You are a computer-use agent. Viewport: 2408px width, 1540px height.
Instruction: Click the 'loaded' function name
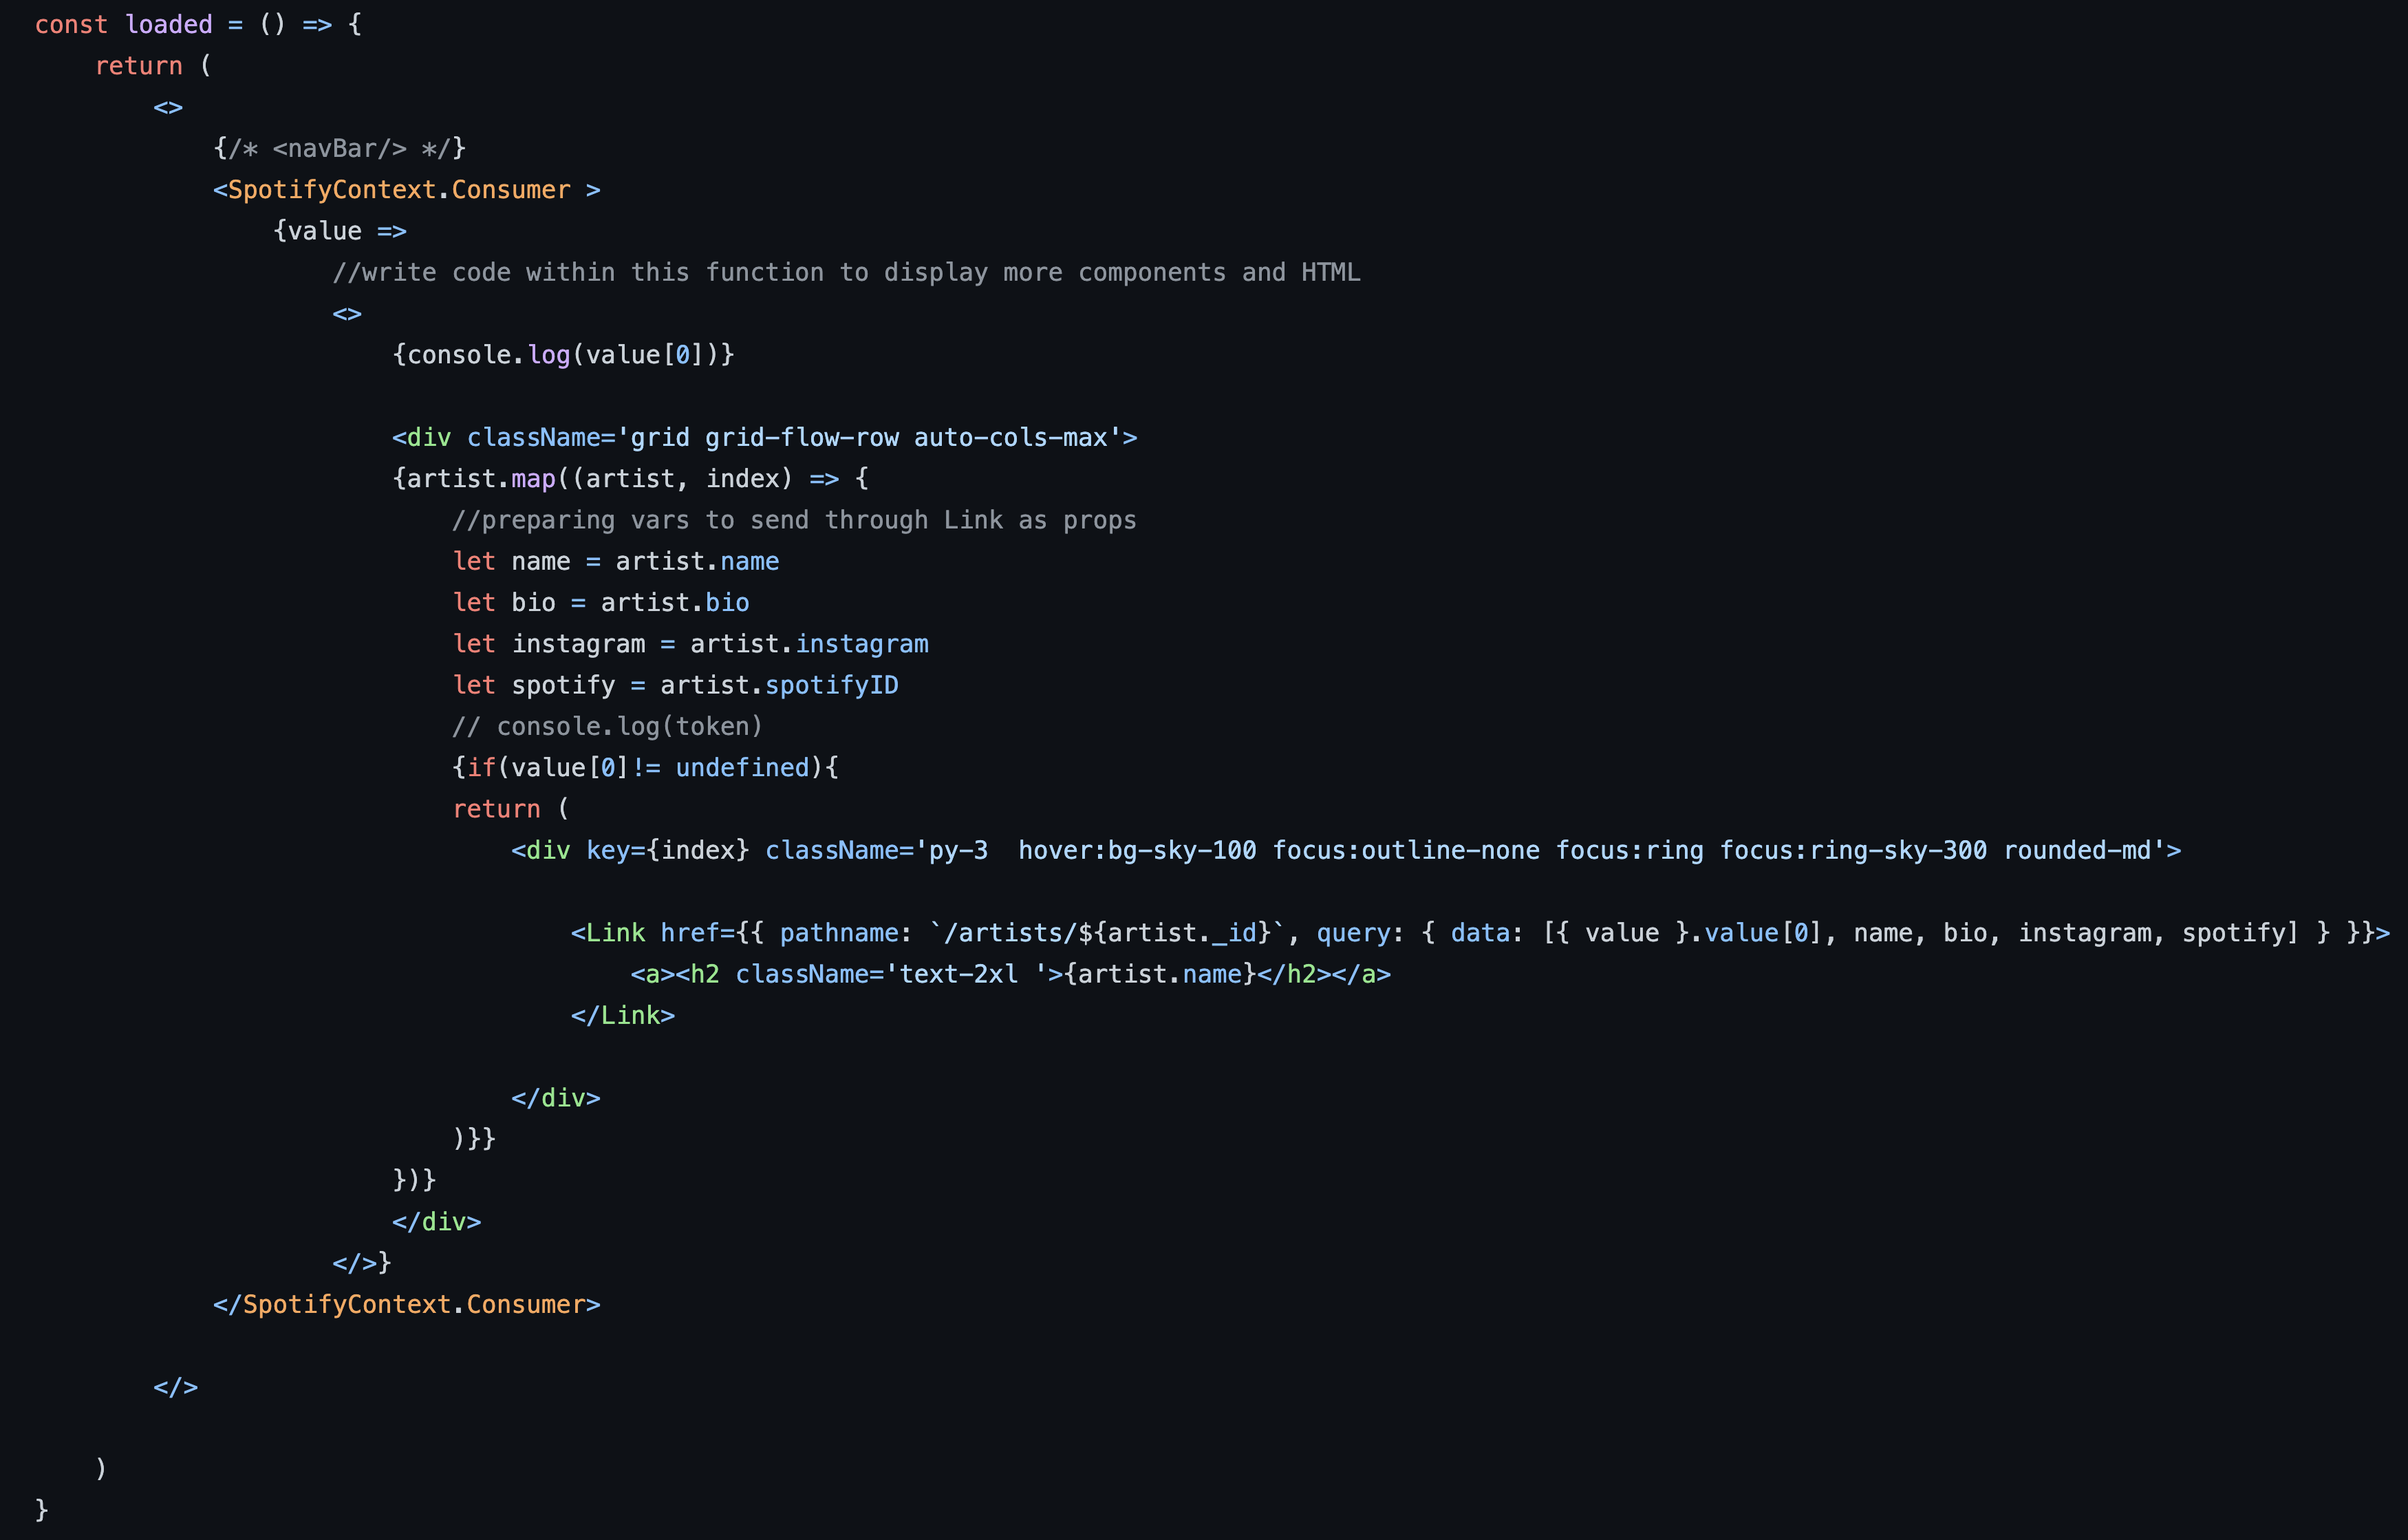tap(168, 24)
